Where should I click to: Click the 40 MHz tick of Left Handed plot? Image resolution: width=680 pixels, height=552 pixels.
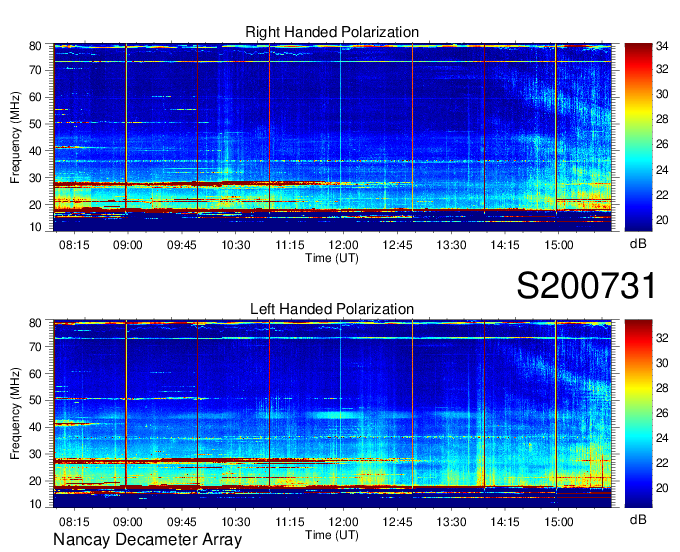tap(35, 427)
